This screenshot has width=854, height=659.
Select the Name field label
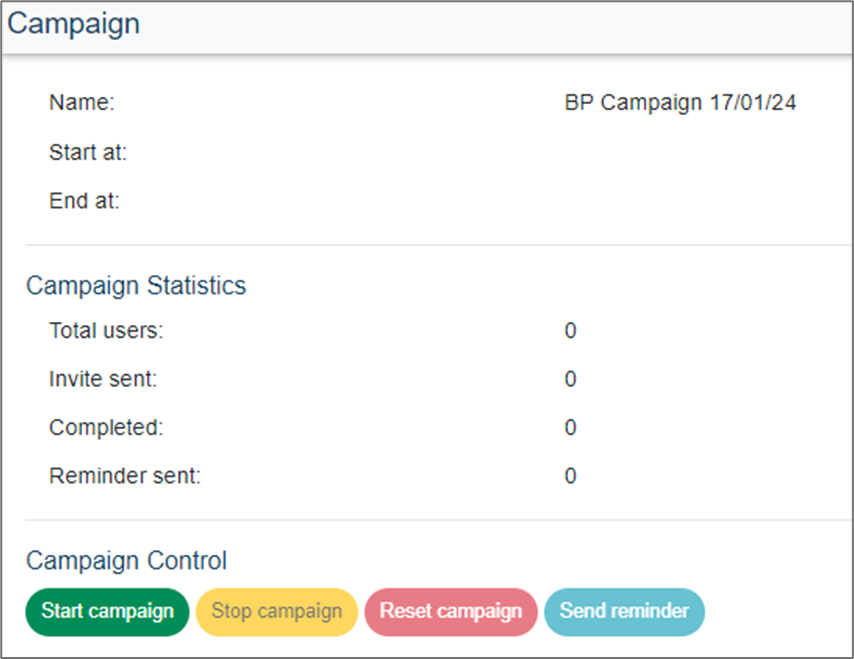[82, 102]
